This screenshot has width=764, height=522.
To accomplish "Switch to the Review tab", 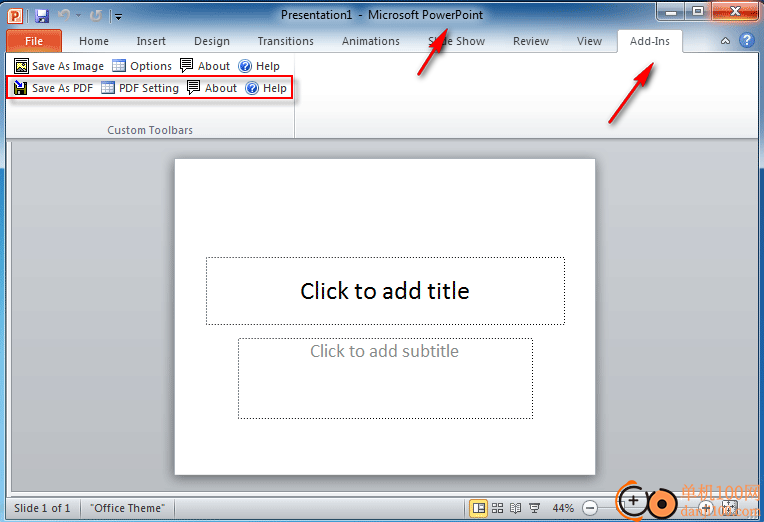I will (x=531, y=41).
